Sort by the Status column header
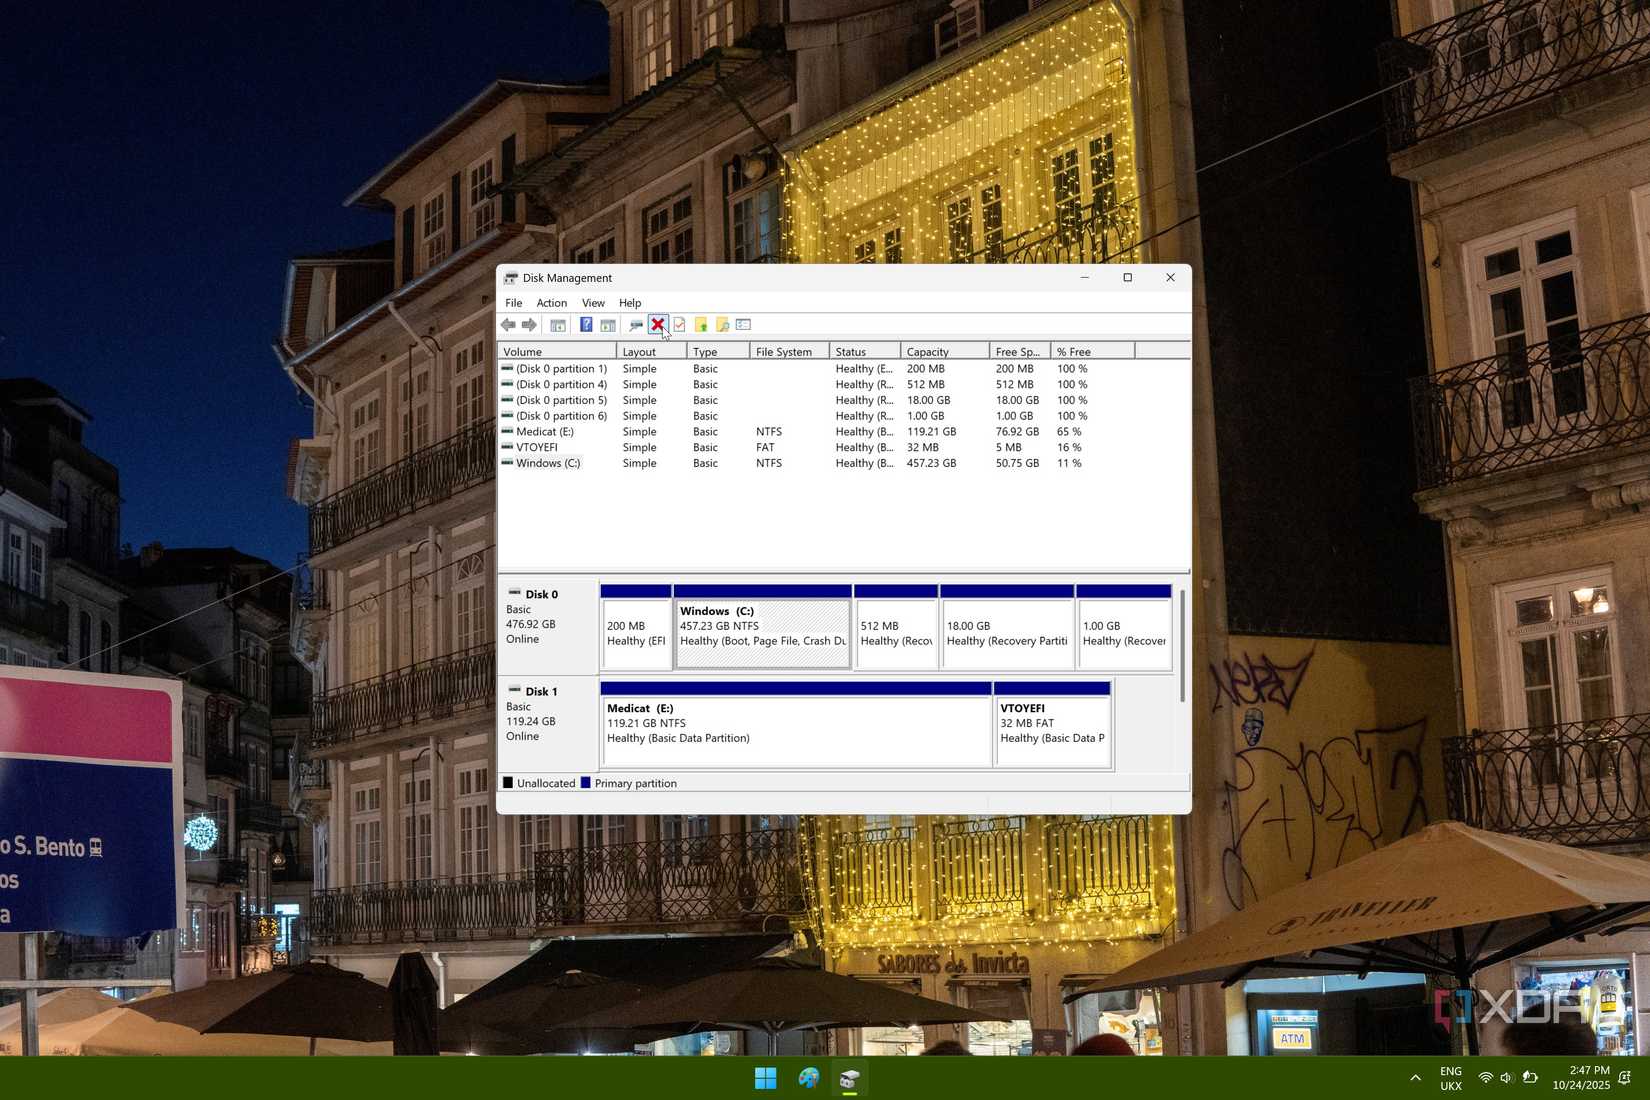This screenshot has height=1100, width=1650. click(865, 352)
